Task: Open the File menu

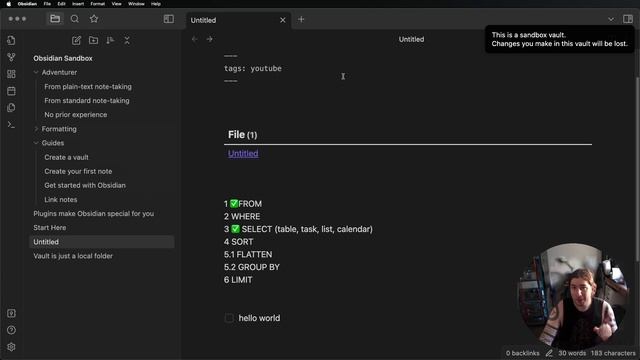Action: [x=47, y=4]
